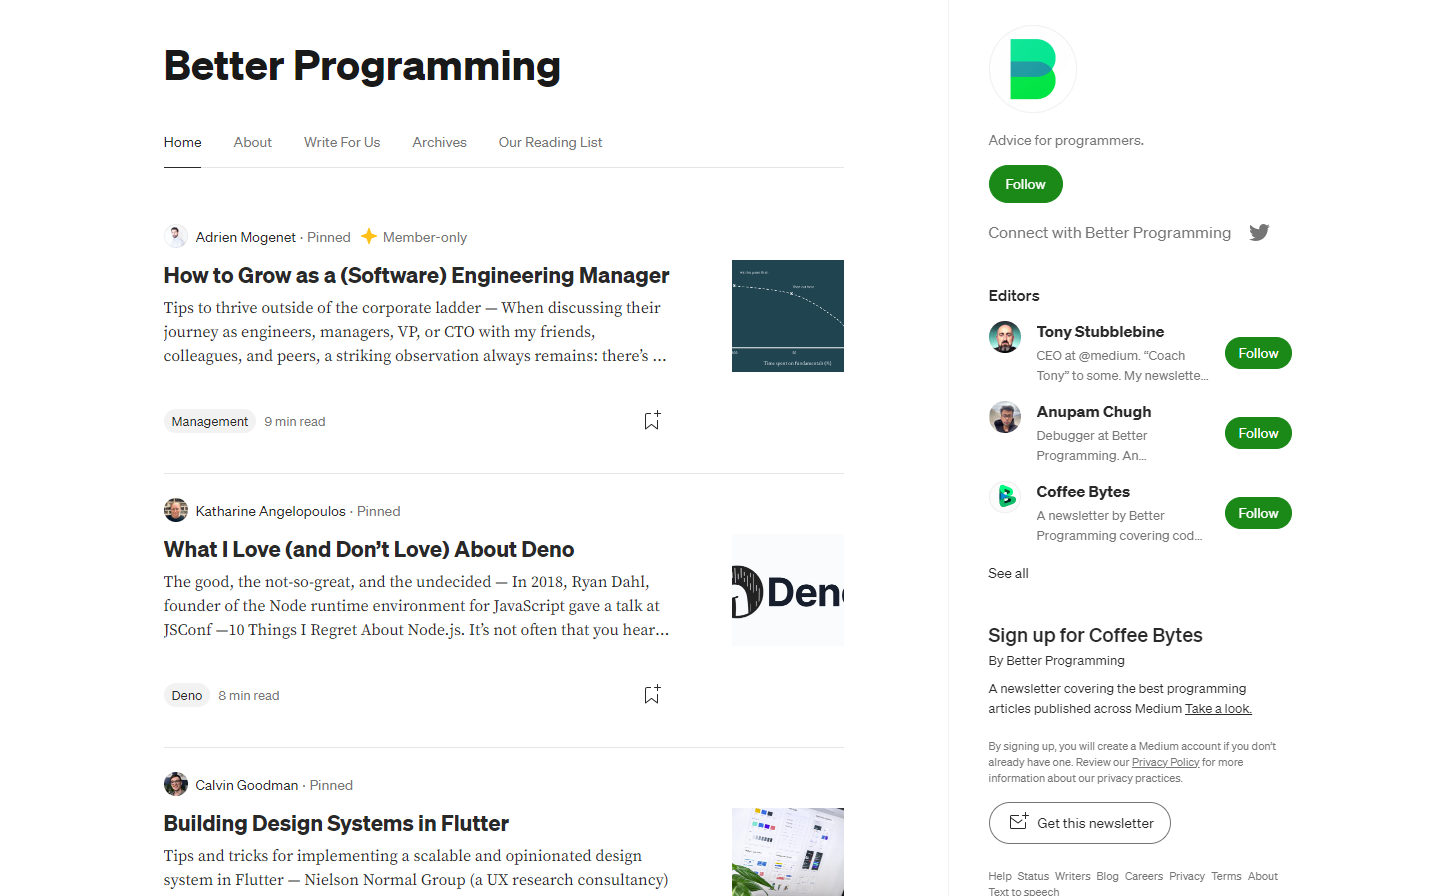The height and width of the screenshot is (896, 1447).
Task: Follow the Coffee Bytes newsletter editor
Action: tap(1258, 513)
